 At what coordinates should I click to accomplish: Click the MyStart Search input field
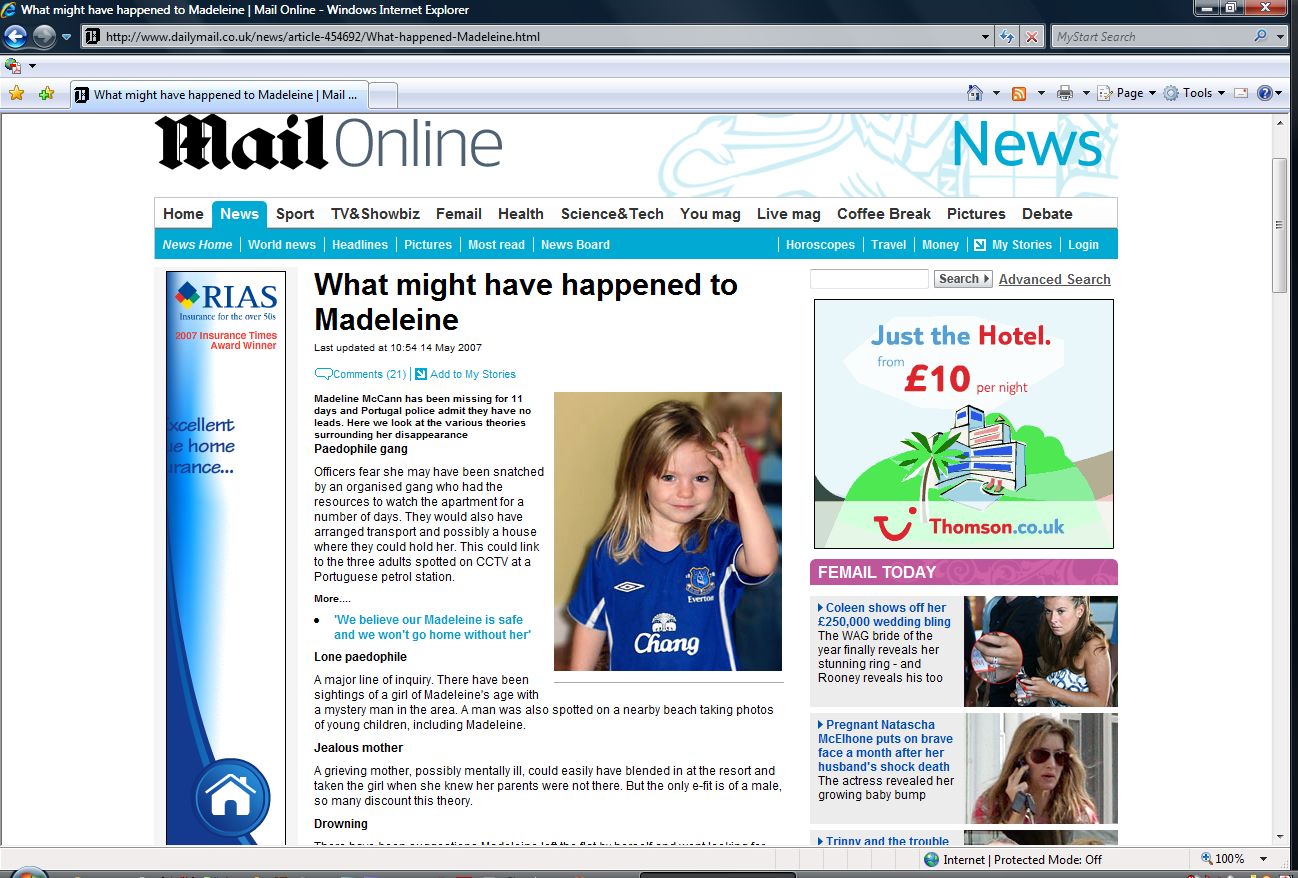click(1150, 37)
